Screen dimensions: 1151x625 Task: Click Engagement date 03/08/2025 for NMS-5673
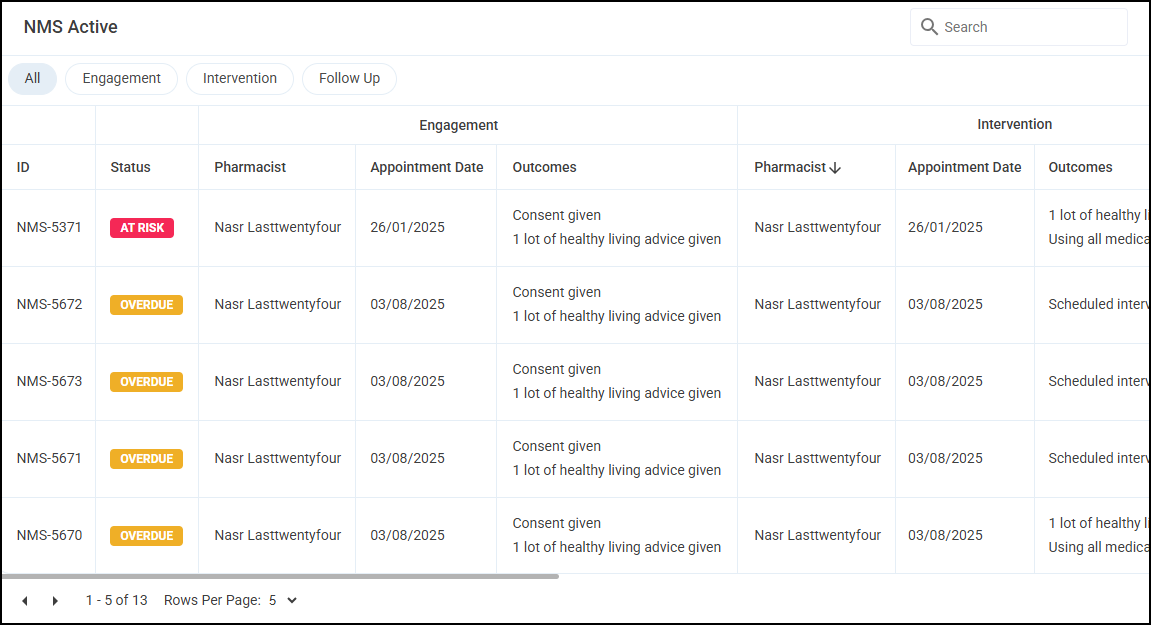click(x=407, y=382)
